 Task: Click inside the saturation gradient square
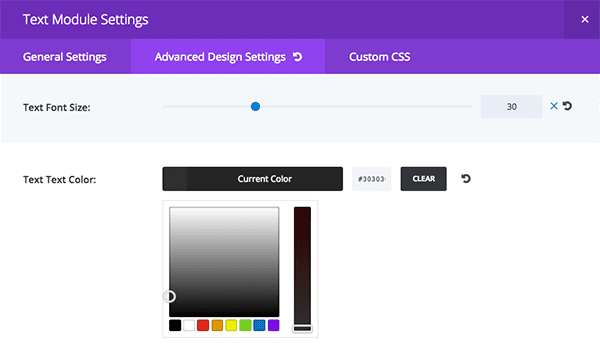coord(224,262)
